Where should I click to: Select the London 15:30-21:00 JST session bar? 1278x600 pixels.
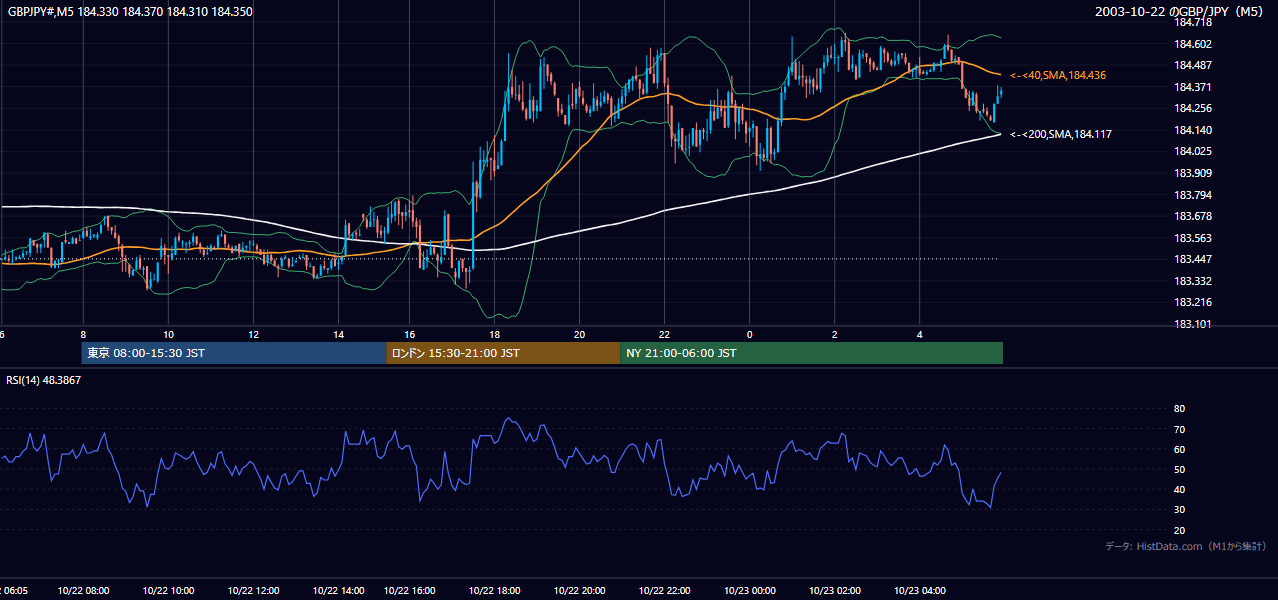tap(503, 353)
